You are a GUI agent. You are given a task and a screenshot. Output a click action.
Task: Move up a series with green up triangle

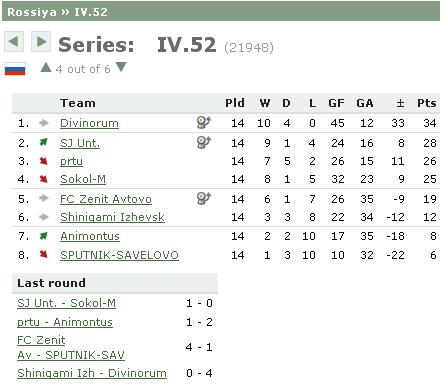[46, 68]
